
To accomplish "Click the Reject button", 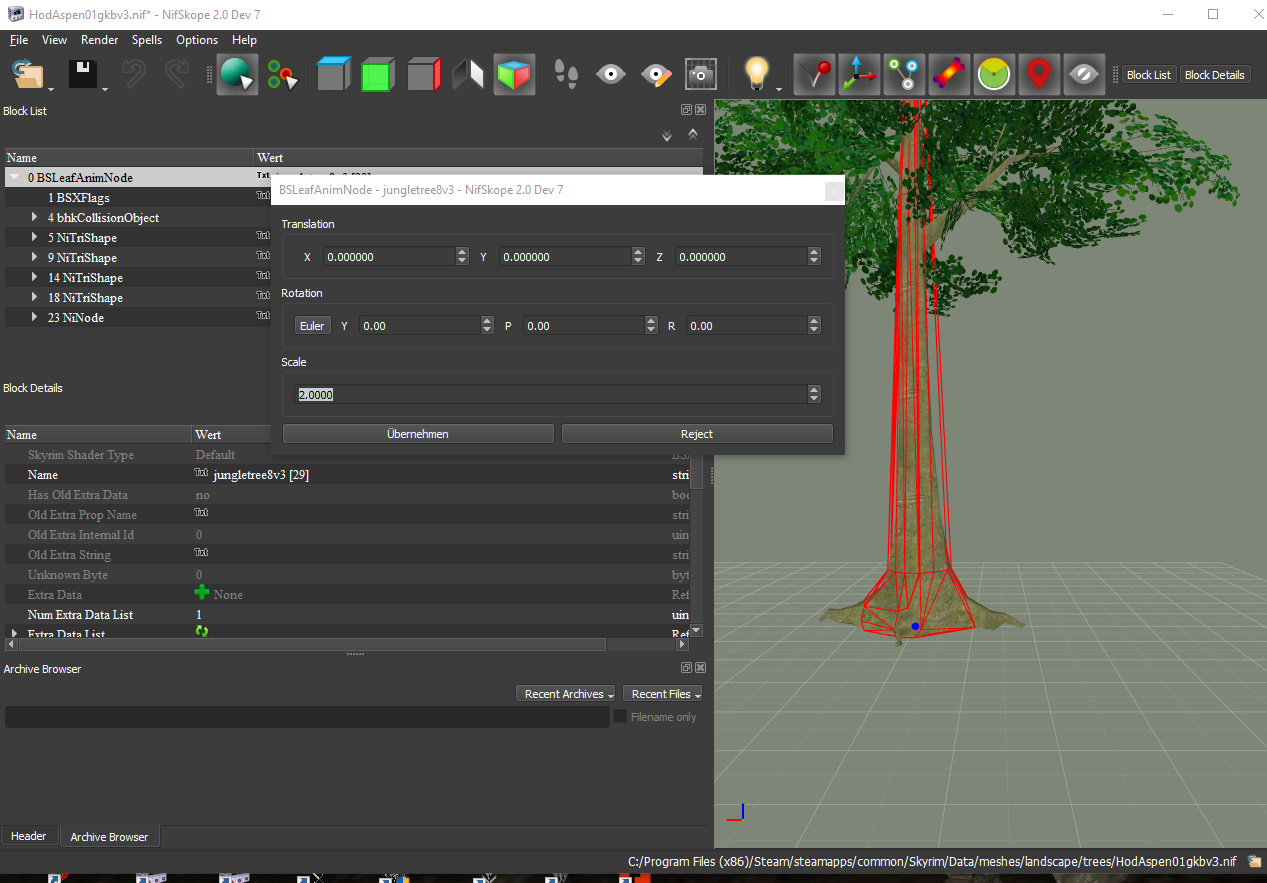I will coord(697,434).
